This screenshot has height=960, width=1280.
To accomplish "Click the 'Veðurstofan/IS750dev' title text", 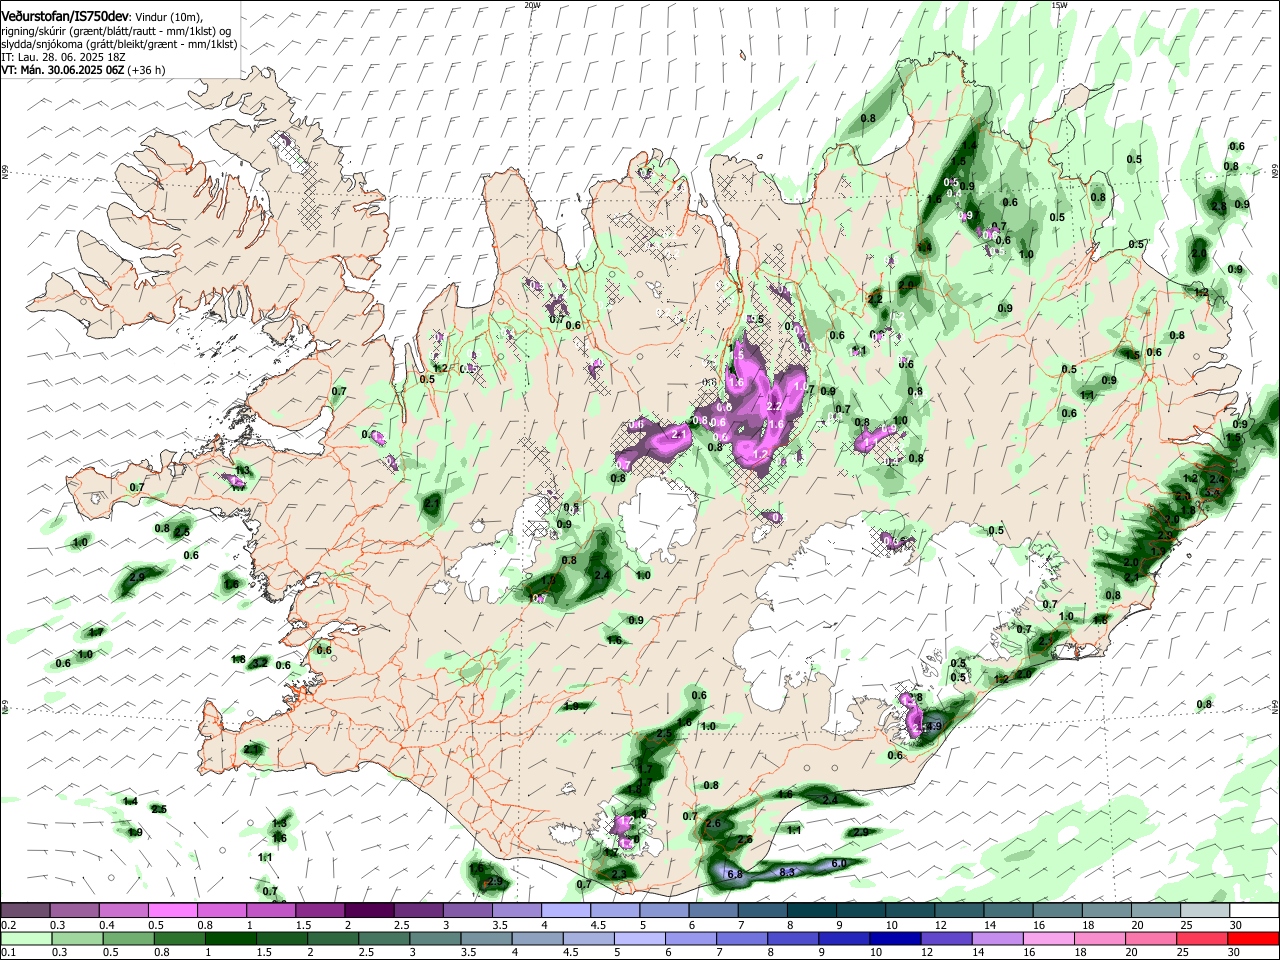I will point(64,16).
